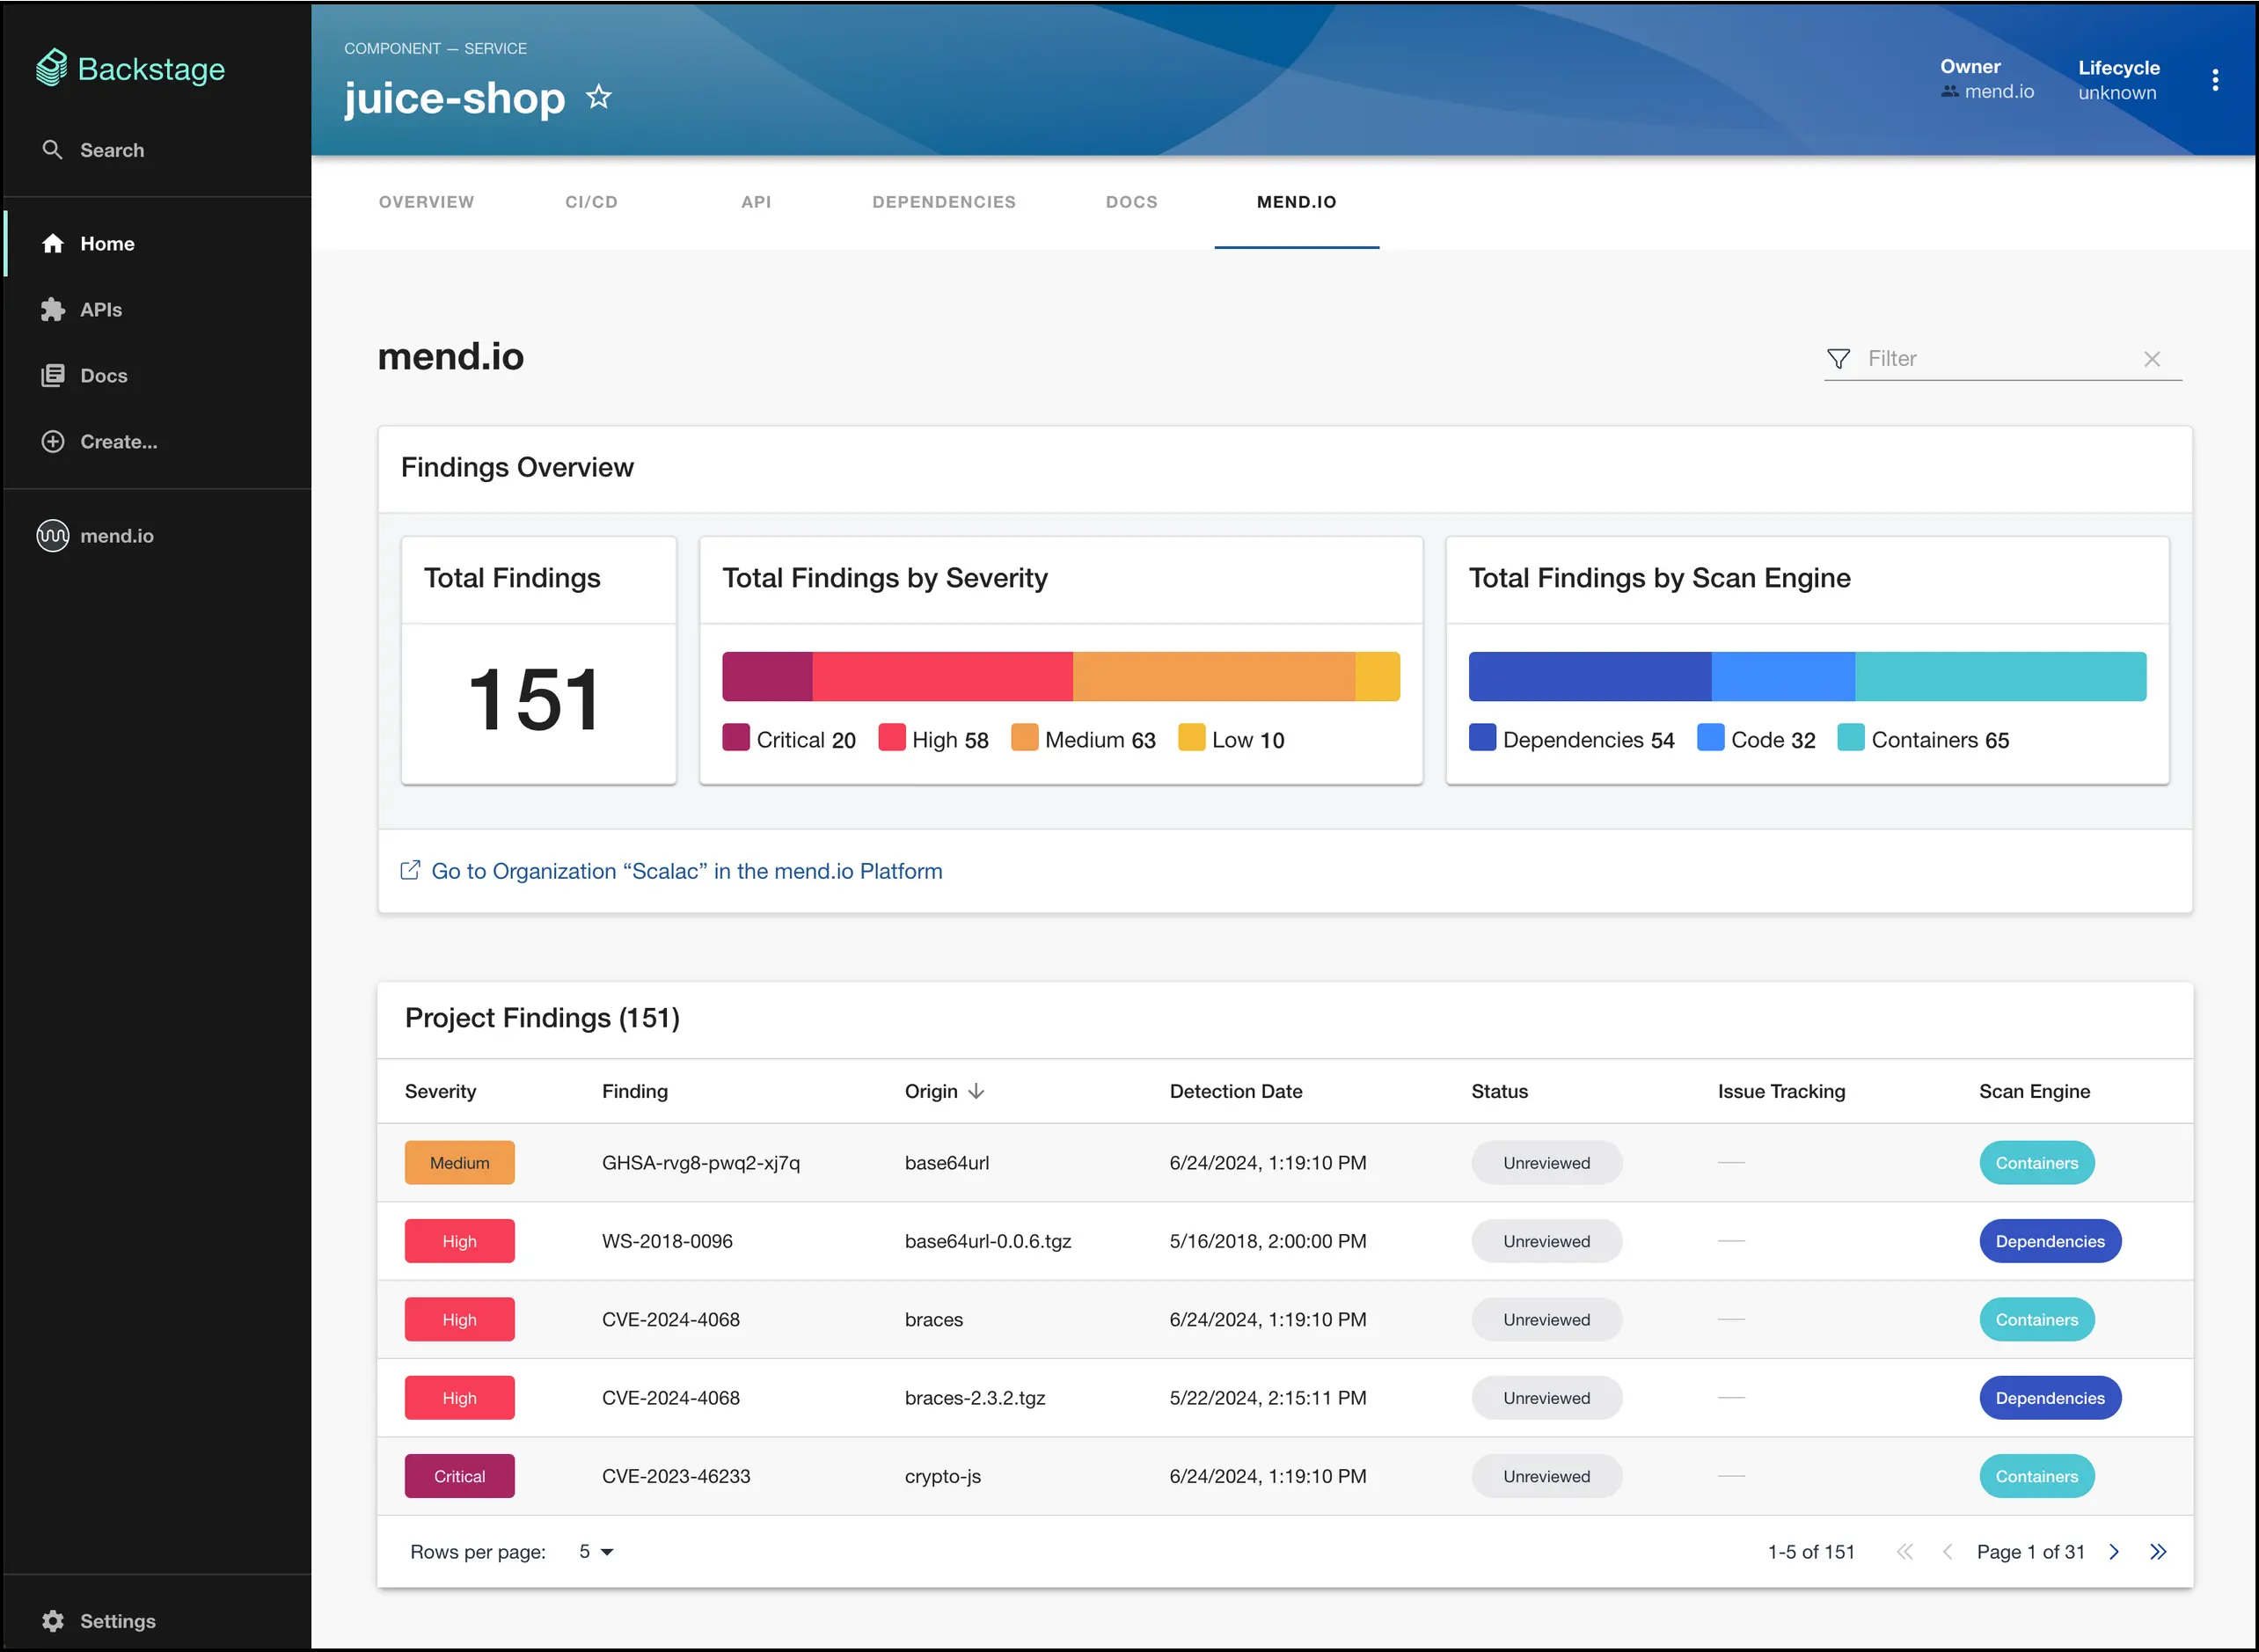Clear the filter with the X icon

[x=2152, y=359]
